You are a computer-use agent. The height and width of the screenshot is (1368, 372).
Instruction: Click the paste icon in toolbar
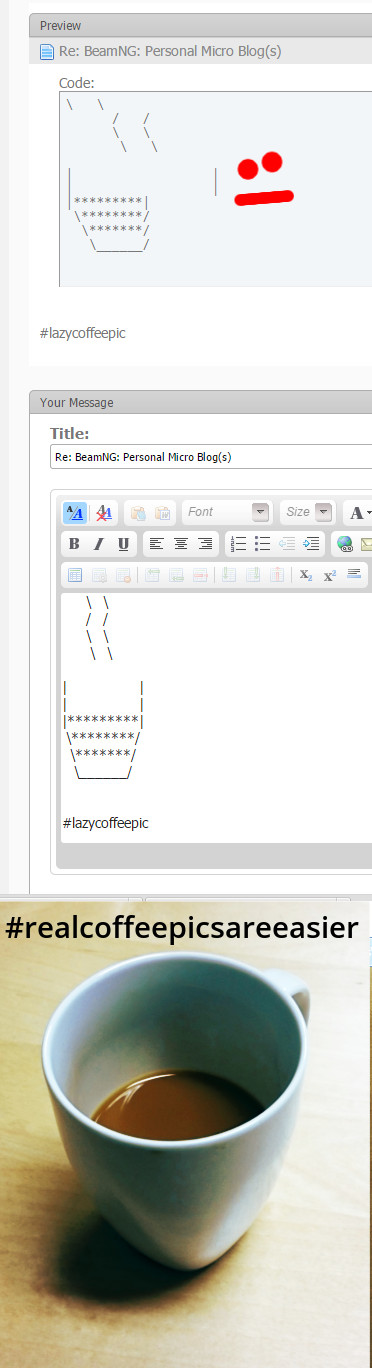(x=137, y=513)
